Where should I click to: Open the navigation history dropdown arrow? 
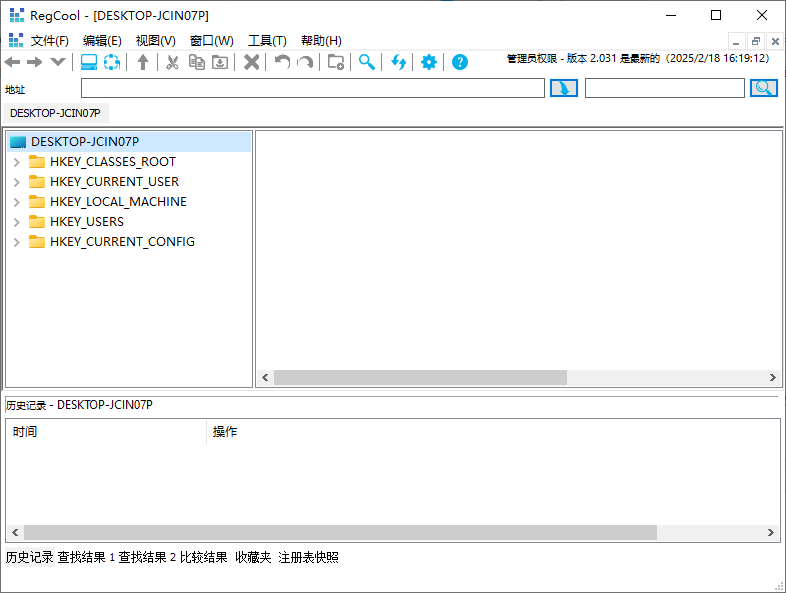[58, 62]
